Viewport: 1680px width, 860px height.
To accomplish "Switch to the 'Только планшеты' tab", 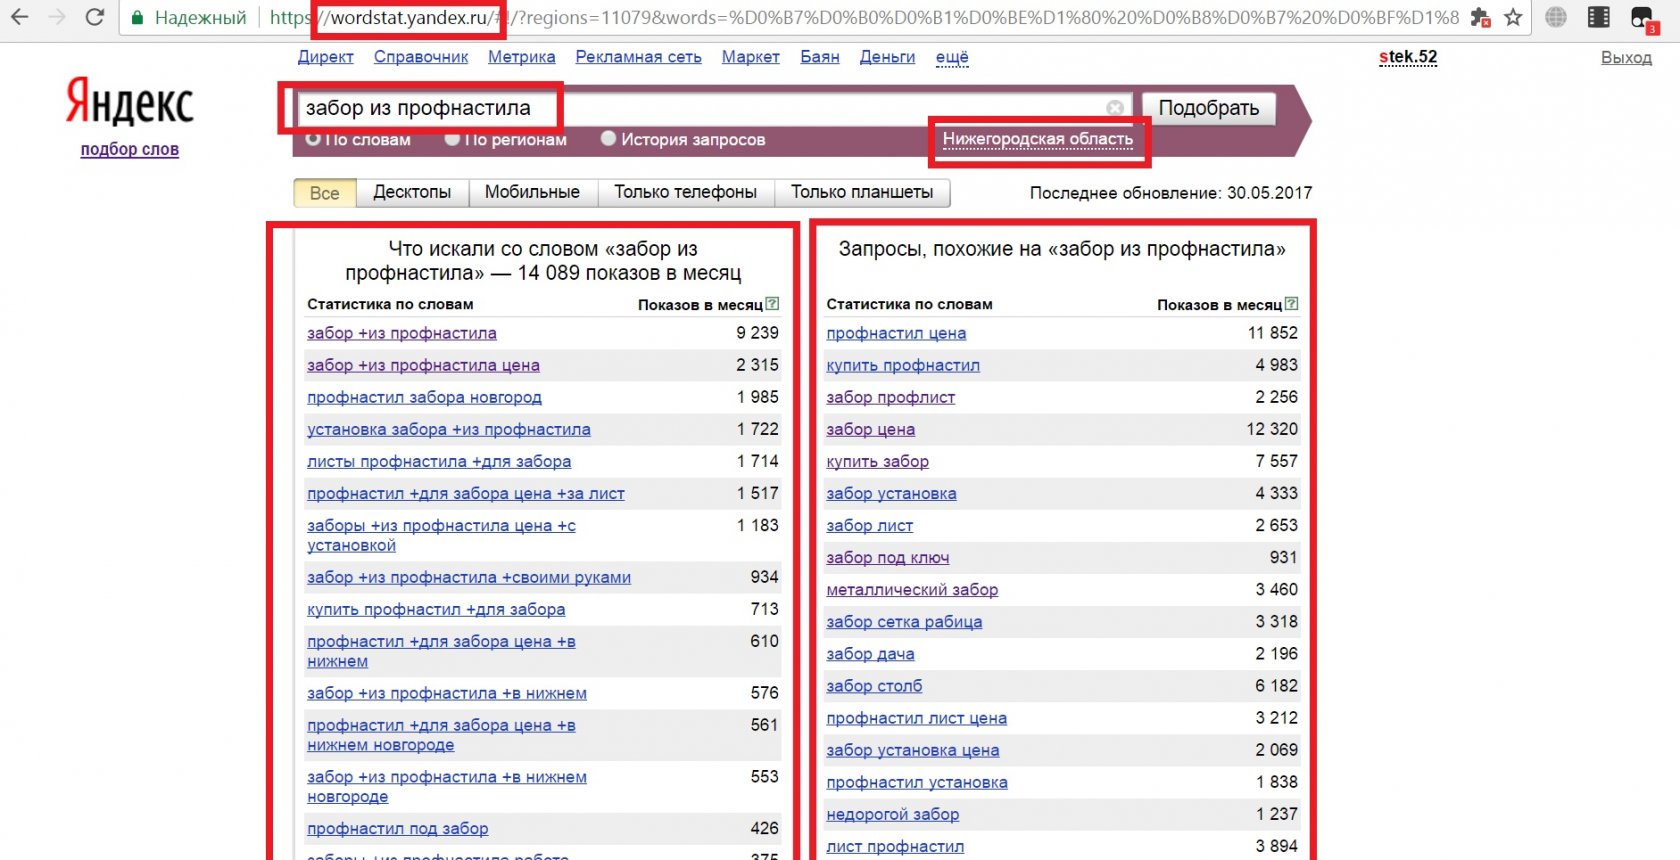I will tap(862, 192).
